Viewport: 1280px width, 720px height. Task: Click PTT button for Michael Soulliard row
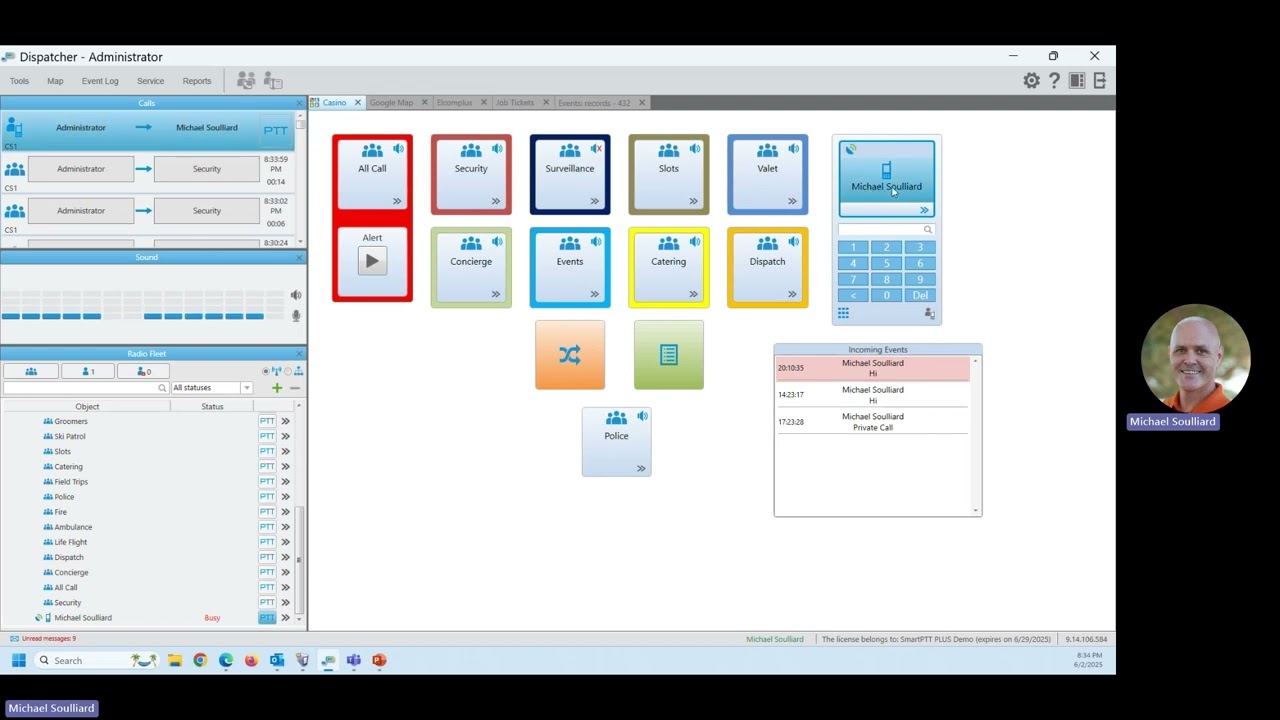(267, 618)
